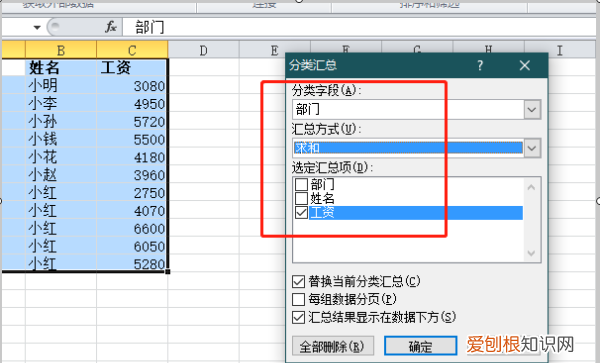600x363 pixels.
Task: Click the 姓名 header cell
Action: (61, 68)
